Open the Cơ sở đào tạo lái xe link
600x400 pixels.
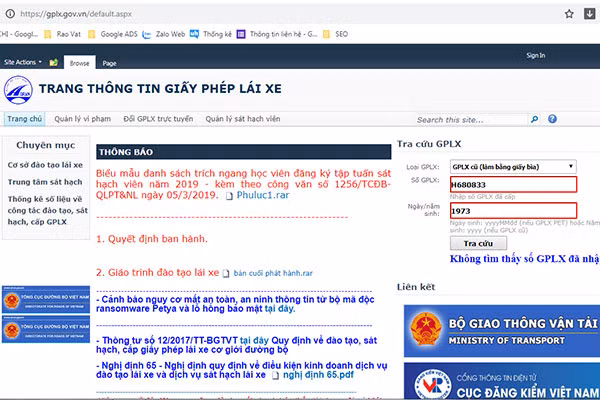pyautogui.click(x=45, y=165)
